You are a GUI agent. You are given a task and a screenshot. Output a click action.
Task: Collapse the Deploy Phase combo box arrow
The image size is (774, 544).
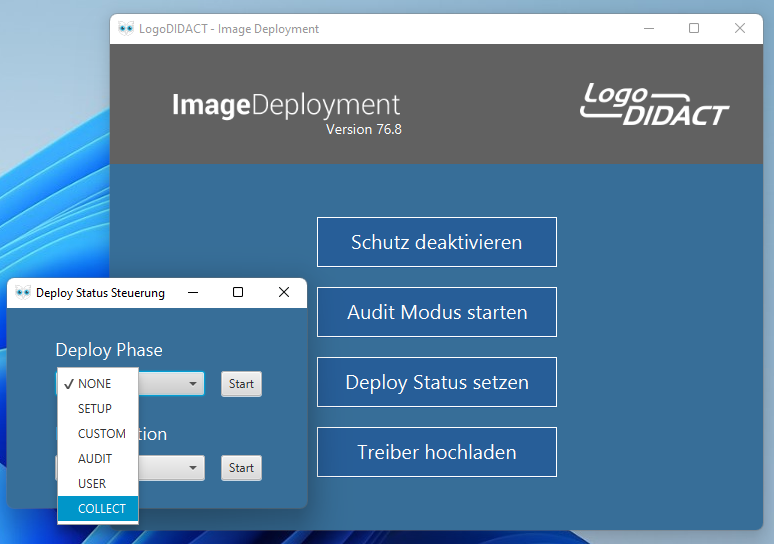coord(193,384)
